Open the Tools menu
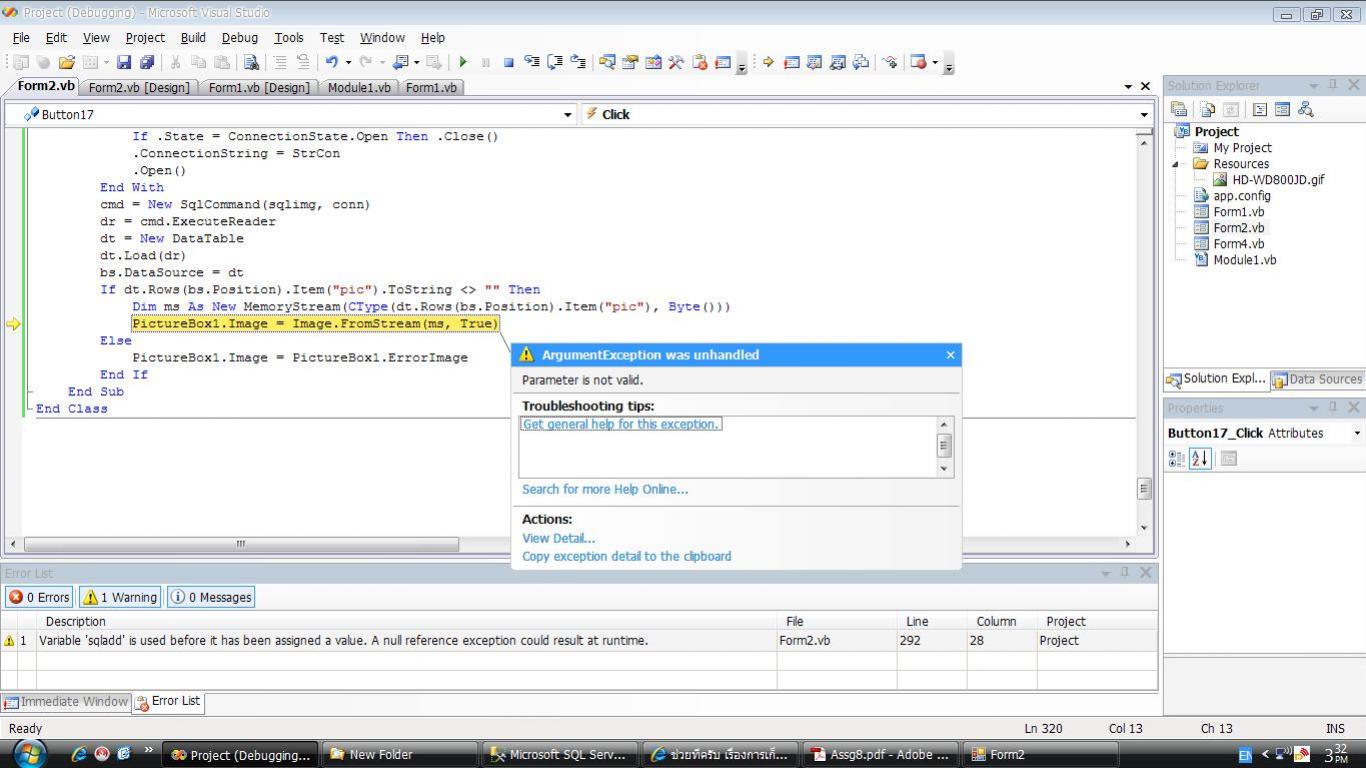The image size is (1366, 768). pyautogui.click(x=288, y=37)
